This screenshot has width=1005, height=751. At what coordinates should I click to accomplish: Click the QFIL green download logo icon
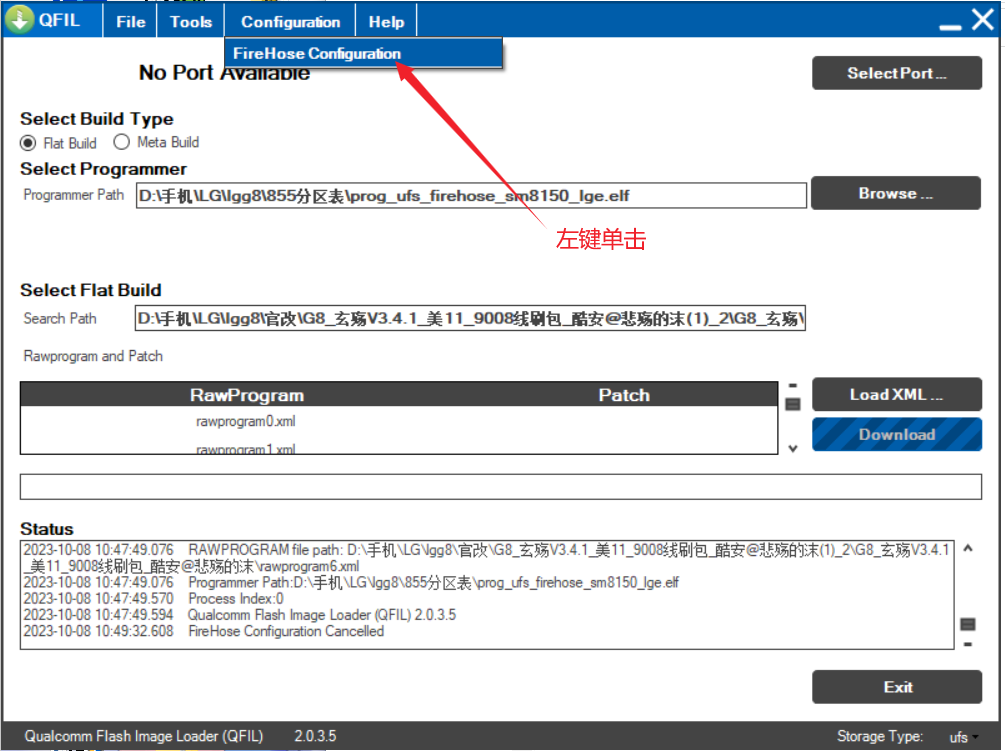pyautogui.click(x=20, y=20)
